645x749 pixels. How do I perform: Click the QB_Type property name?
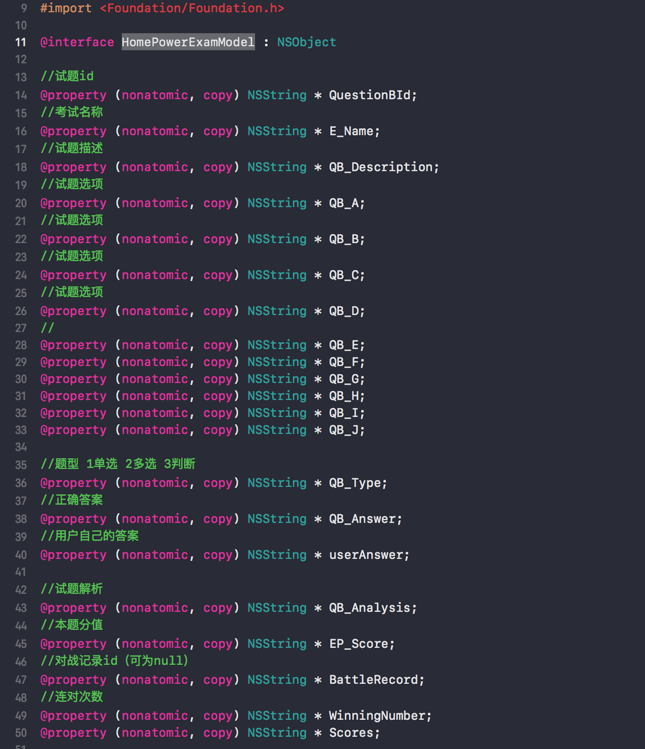(355, 483)
